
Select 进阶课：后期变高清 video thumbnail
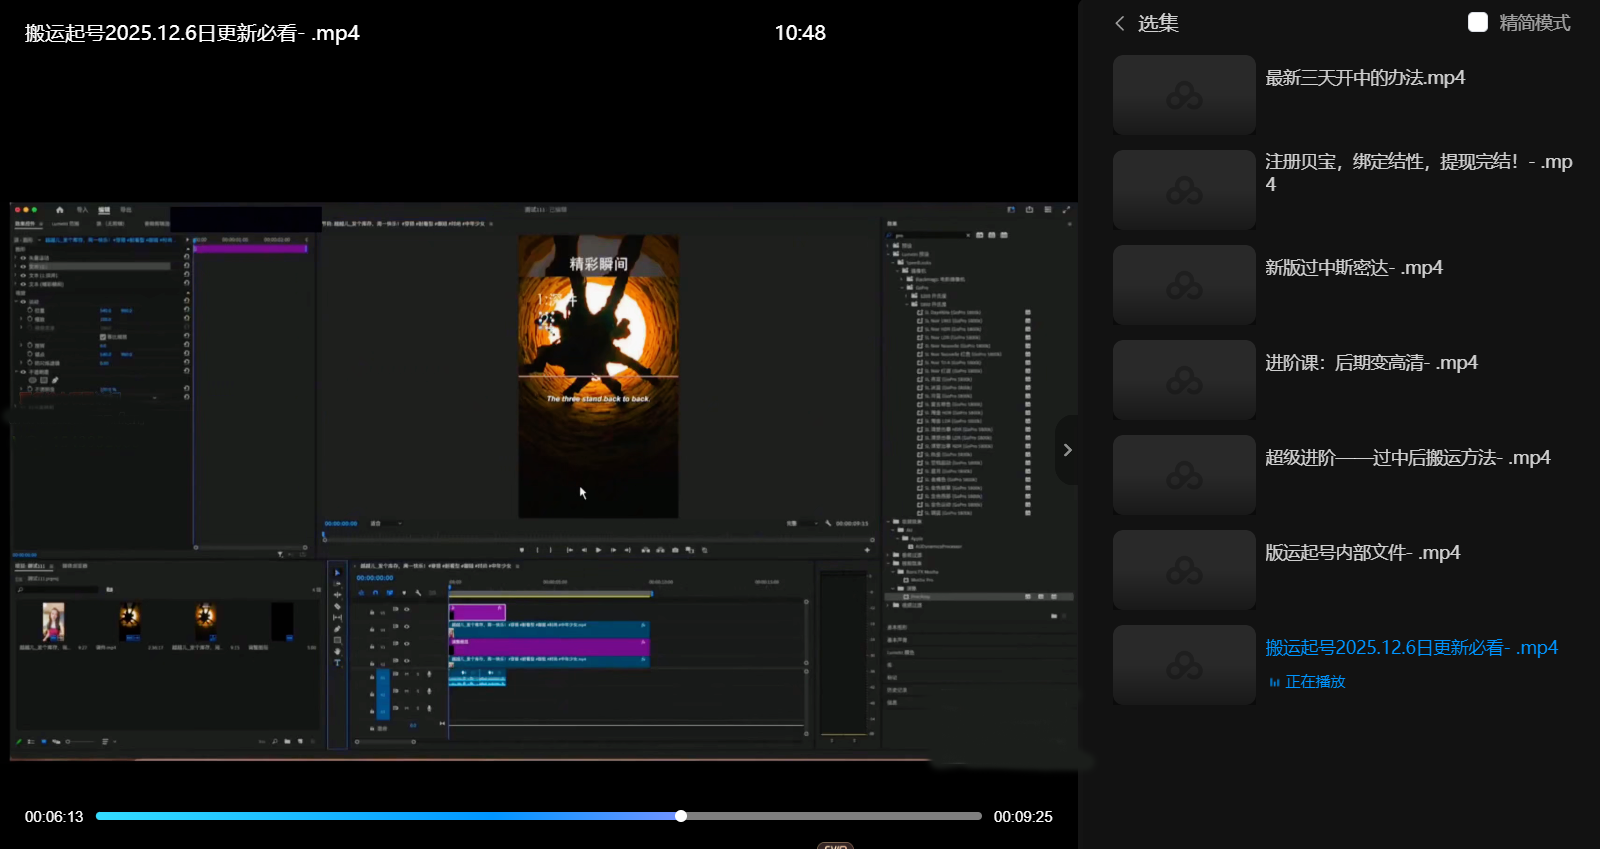[1184, 380]
